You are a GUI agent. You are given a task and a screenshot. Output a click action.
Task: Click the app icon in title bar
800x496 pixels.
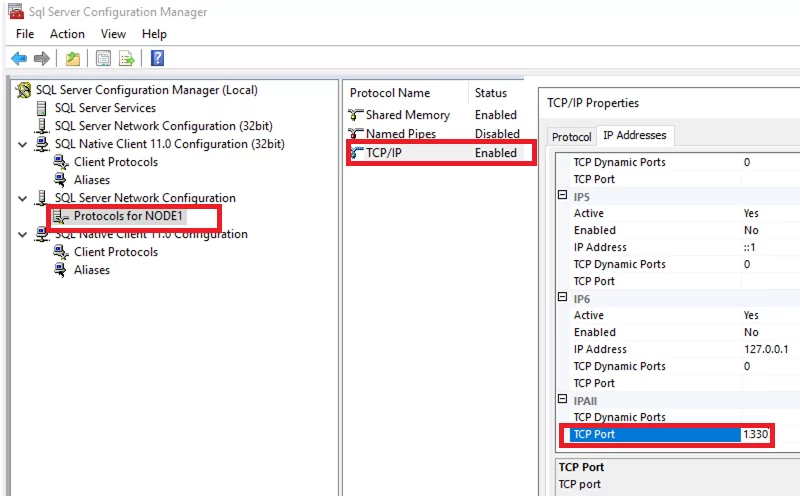coord(15,12)
